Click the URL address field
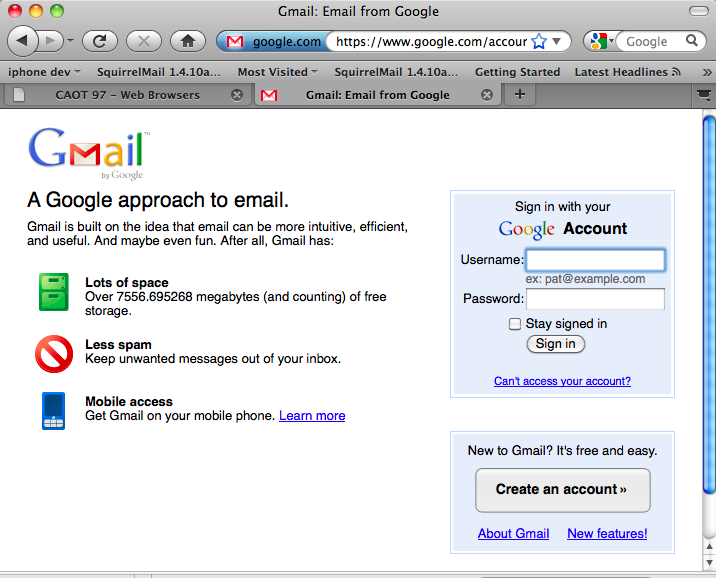716x578 pixels. 431,42
